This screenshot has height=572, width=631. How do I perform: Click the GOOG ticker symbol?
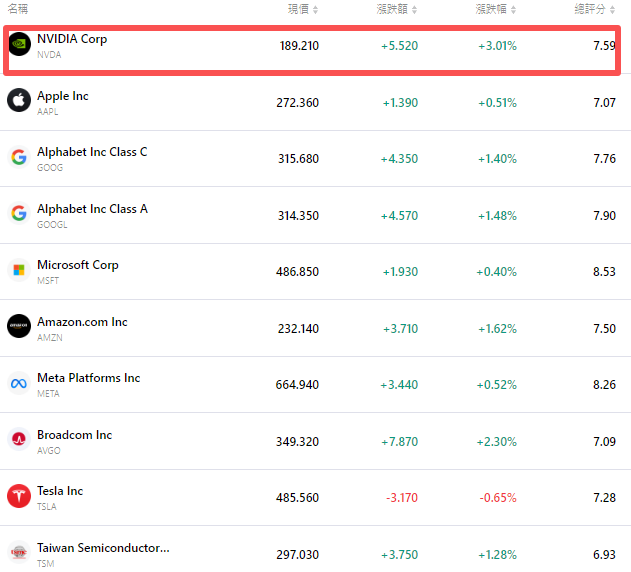coord(50,168)
